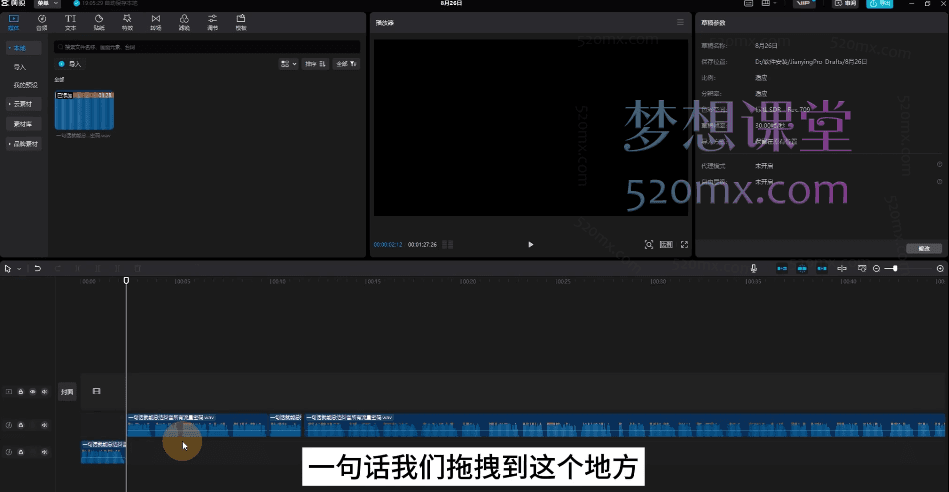Lock the main video track
Viewport: 949px width, 492px height.
[x=21, y=392]
